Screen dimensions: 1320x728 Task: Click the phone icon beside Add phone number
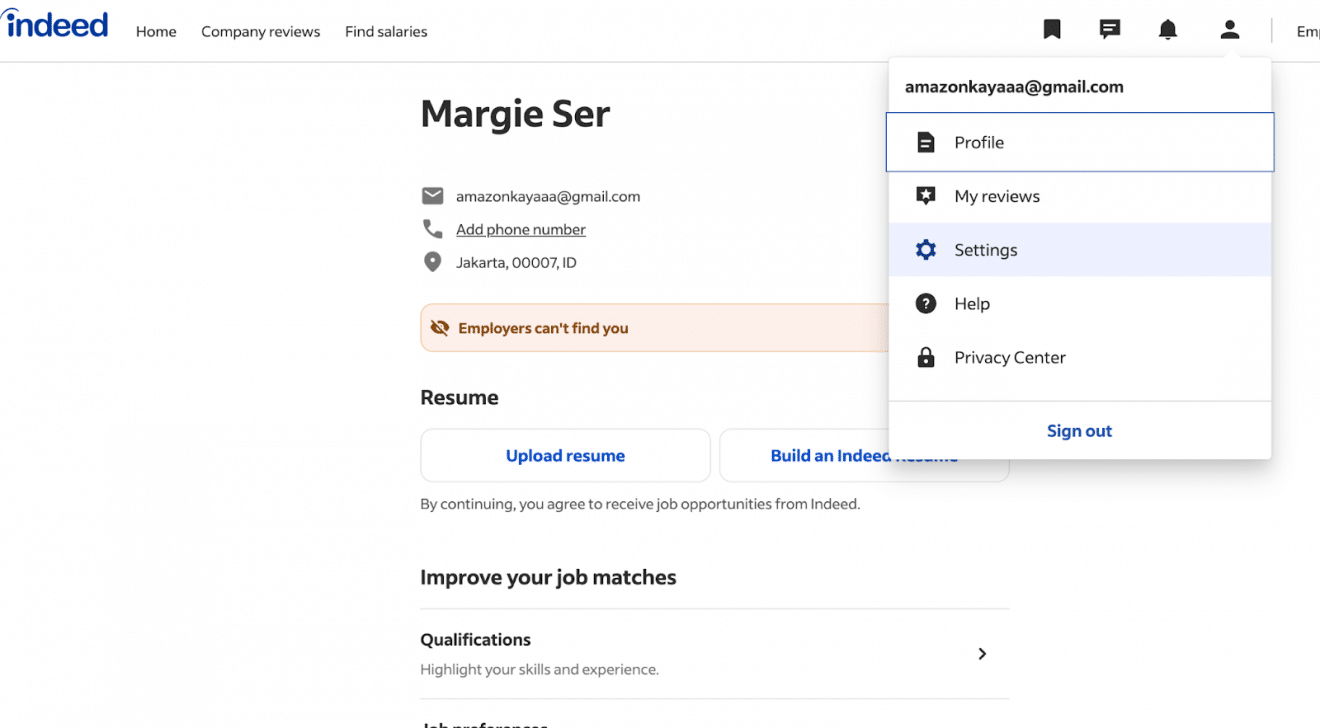pyautogui.click(x=432, y=228)
